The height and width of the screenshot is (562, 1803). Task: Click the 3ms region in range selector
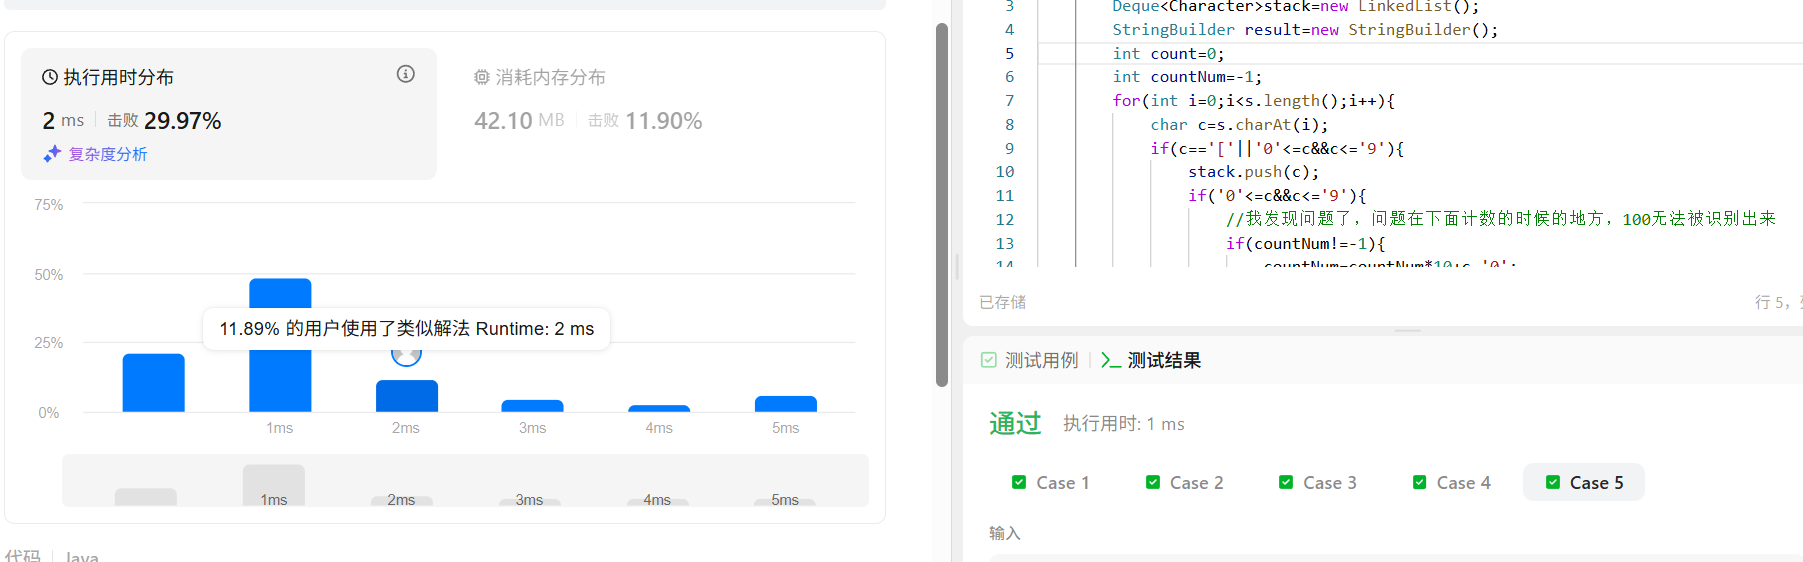tap(530, 500)
